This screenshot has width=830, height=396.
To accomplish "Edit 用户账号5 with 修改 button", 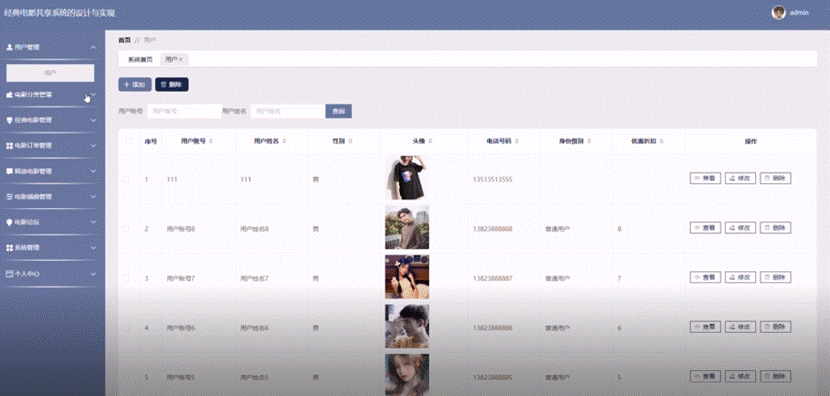I will tap(740, 376).
